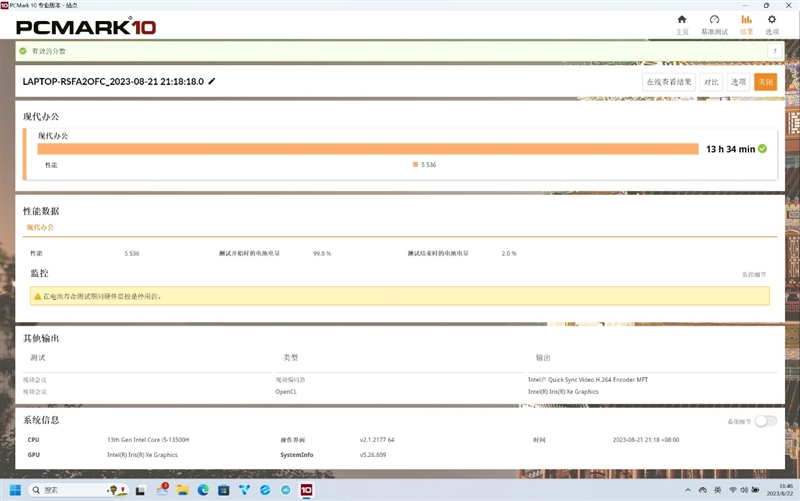Open Task View from the taskbar

point(140,490)
